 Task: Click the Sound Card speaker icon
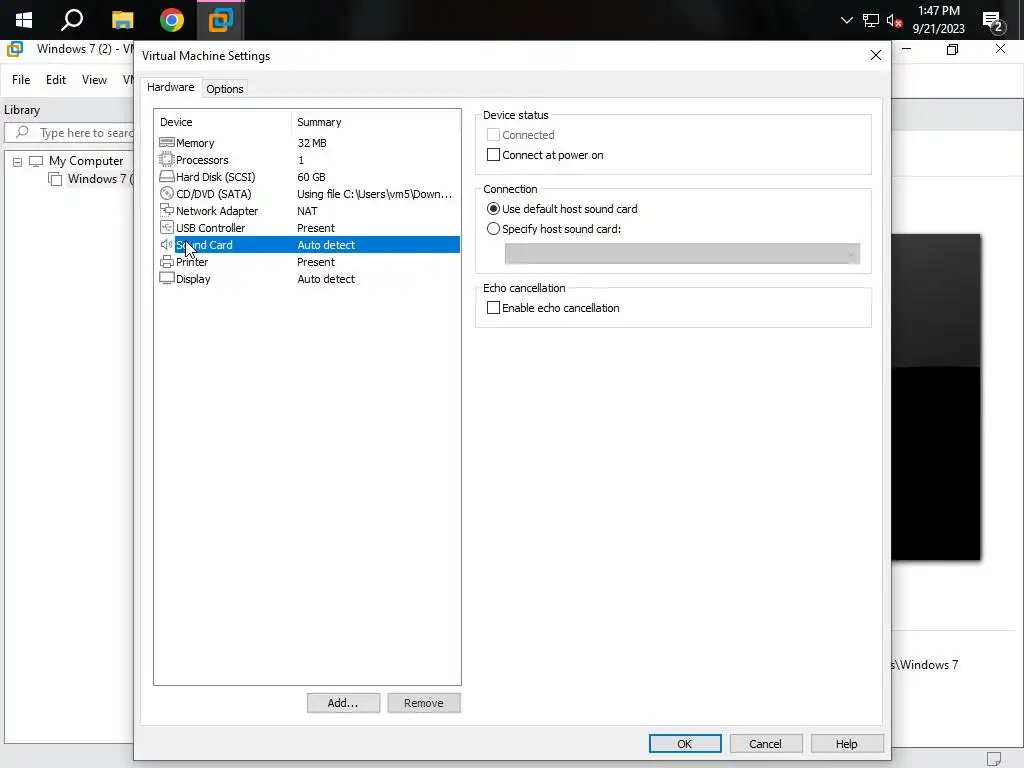167,244
